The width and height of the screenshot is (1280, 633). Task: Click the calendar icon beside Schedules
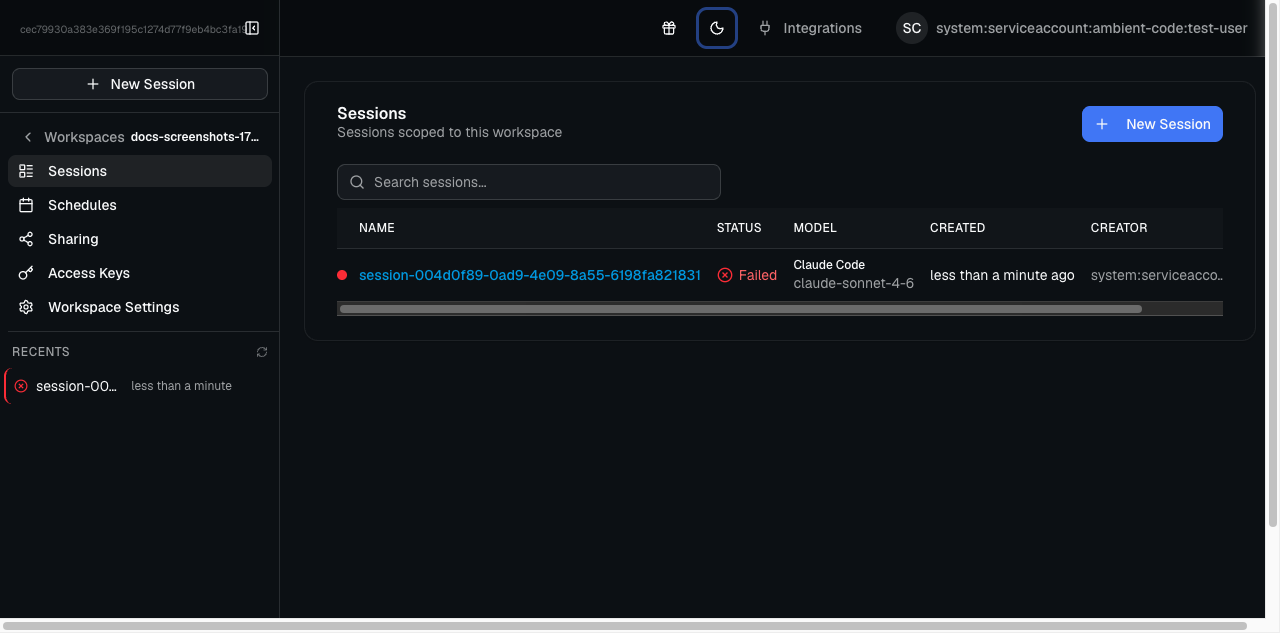tap(26, 205)
